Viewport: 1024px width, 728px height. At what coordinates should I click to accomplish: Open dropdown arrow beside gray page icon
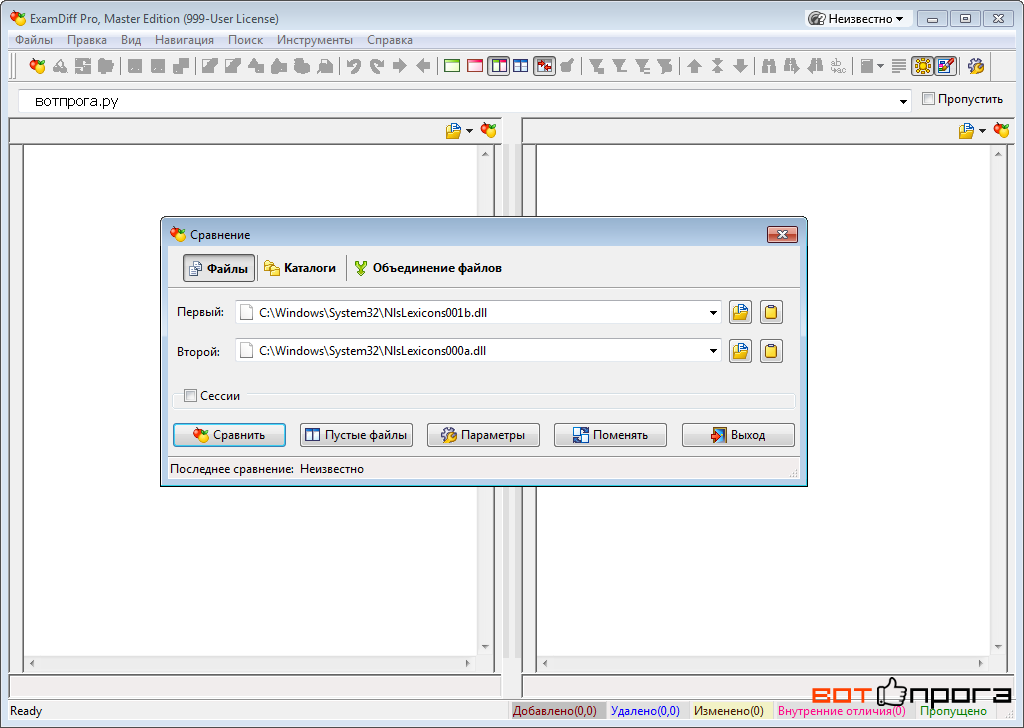pyautogui.click(x=880, y=66)
